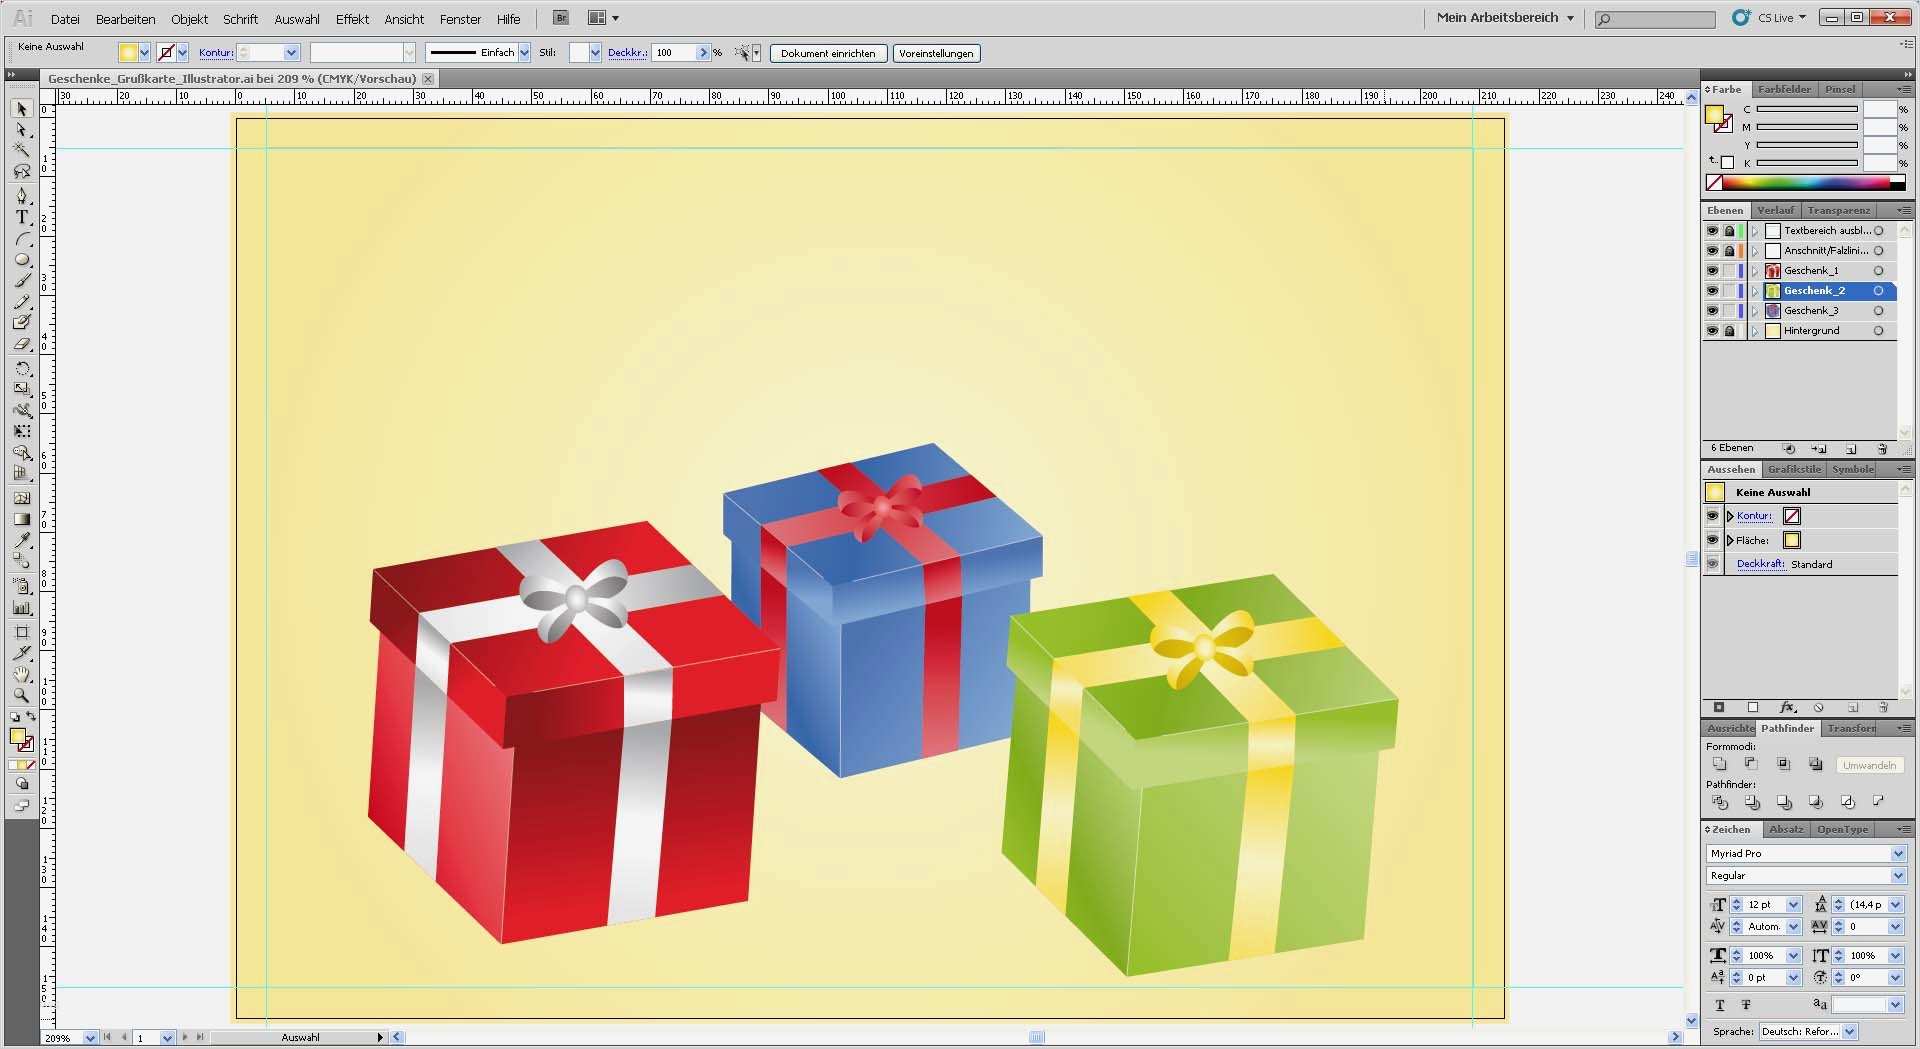Click the Divide pathfinder icon
Image resolution: width=1920 pixels, height=1049 pixels.
[1720, 802]
